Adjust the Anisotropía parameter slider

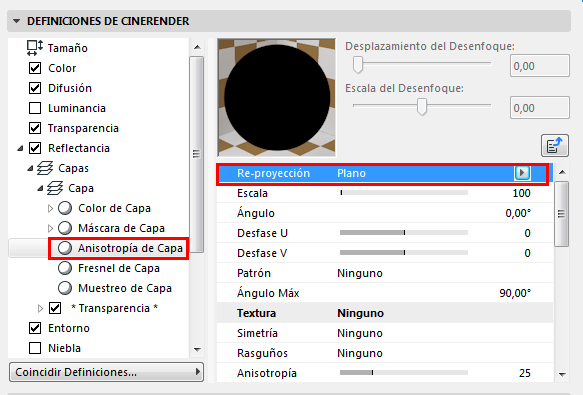(x=404, y=373)
